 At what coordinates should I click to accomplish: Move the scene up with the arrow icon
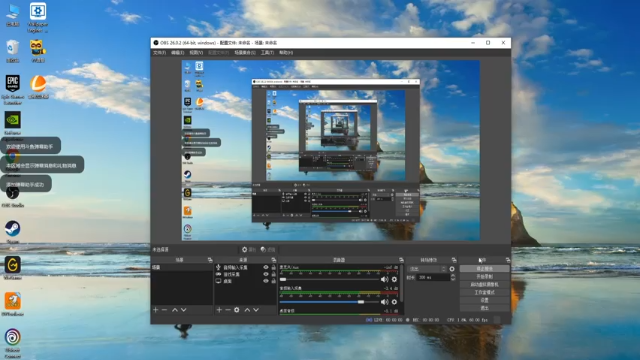click(x=175, y=310)
